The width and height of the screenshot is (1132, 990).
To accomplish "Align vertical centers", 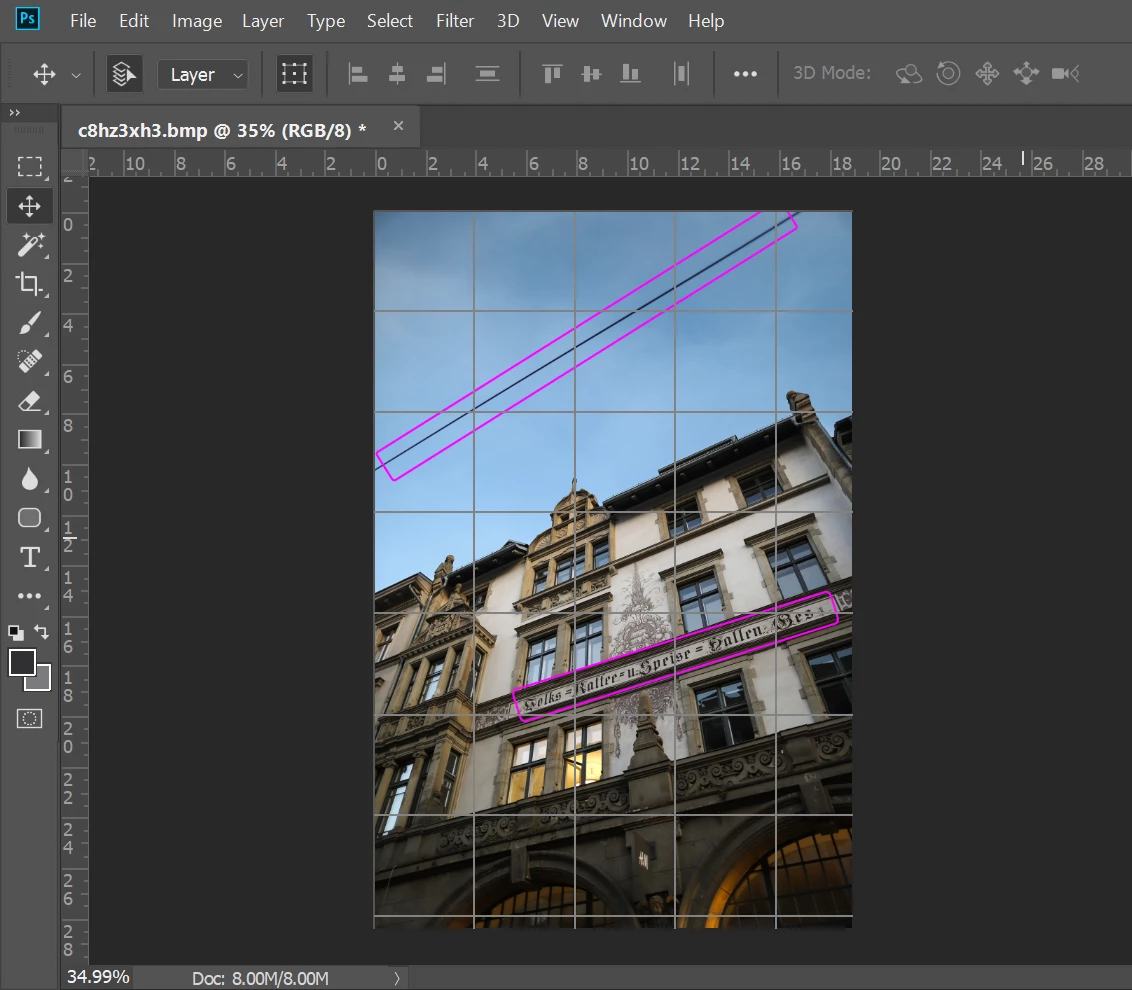I will tap(591, 74).
